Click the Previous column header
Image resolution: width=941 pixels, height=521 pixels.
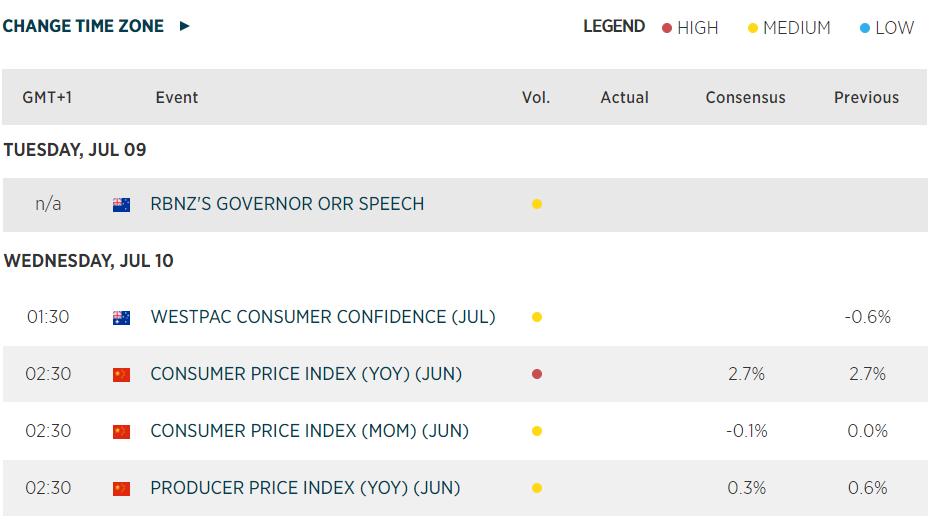click(866, 98)
